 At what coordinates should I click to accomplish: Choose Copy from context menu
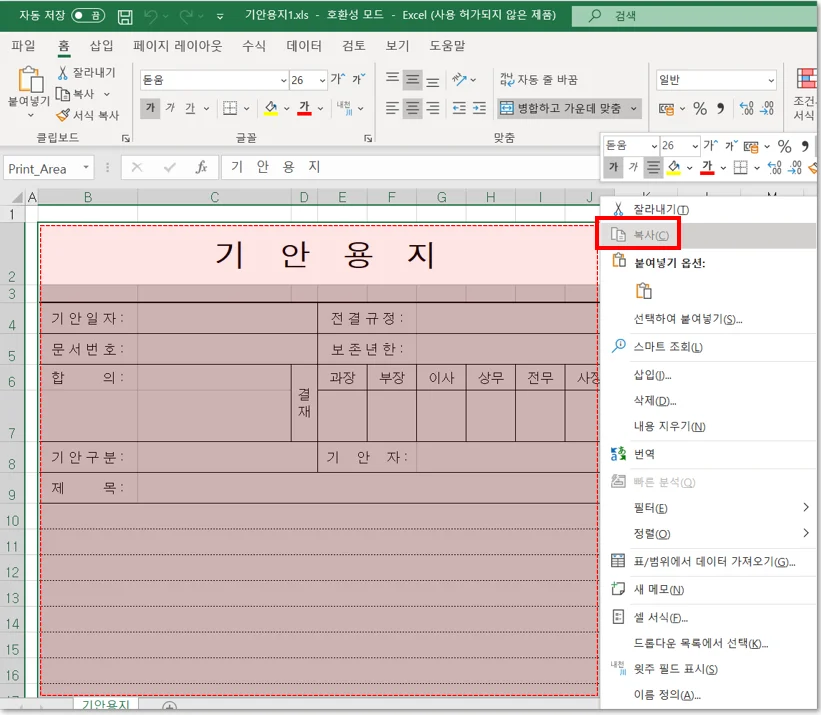pos(650,235)
